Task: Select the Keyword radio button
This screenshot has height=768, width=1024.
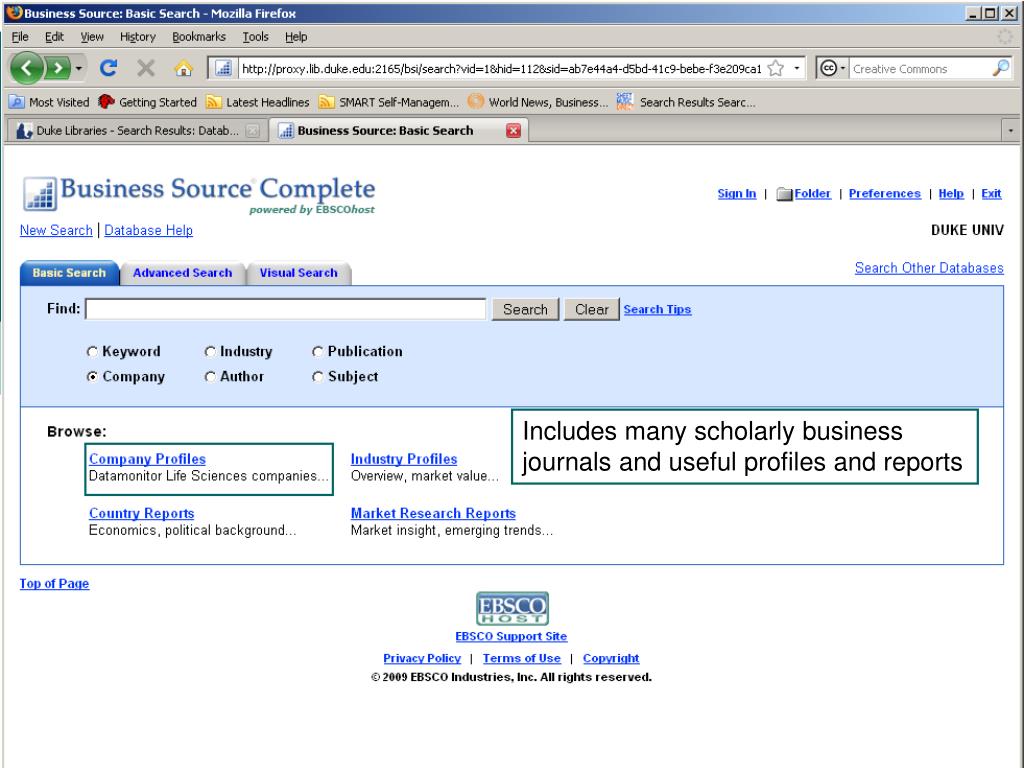Action: pos(92,351)
